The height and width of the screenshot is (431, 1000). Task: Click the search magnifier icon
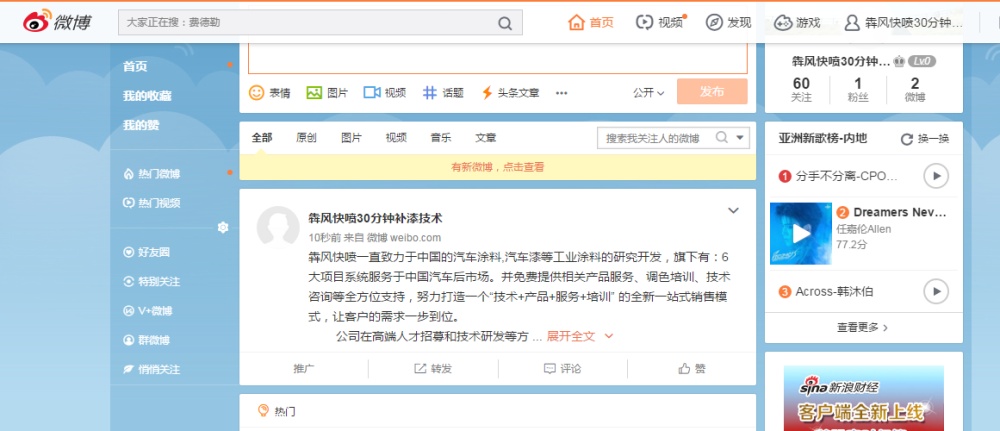(506, 23)
